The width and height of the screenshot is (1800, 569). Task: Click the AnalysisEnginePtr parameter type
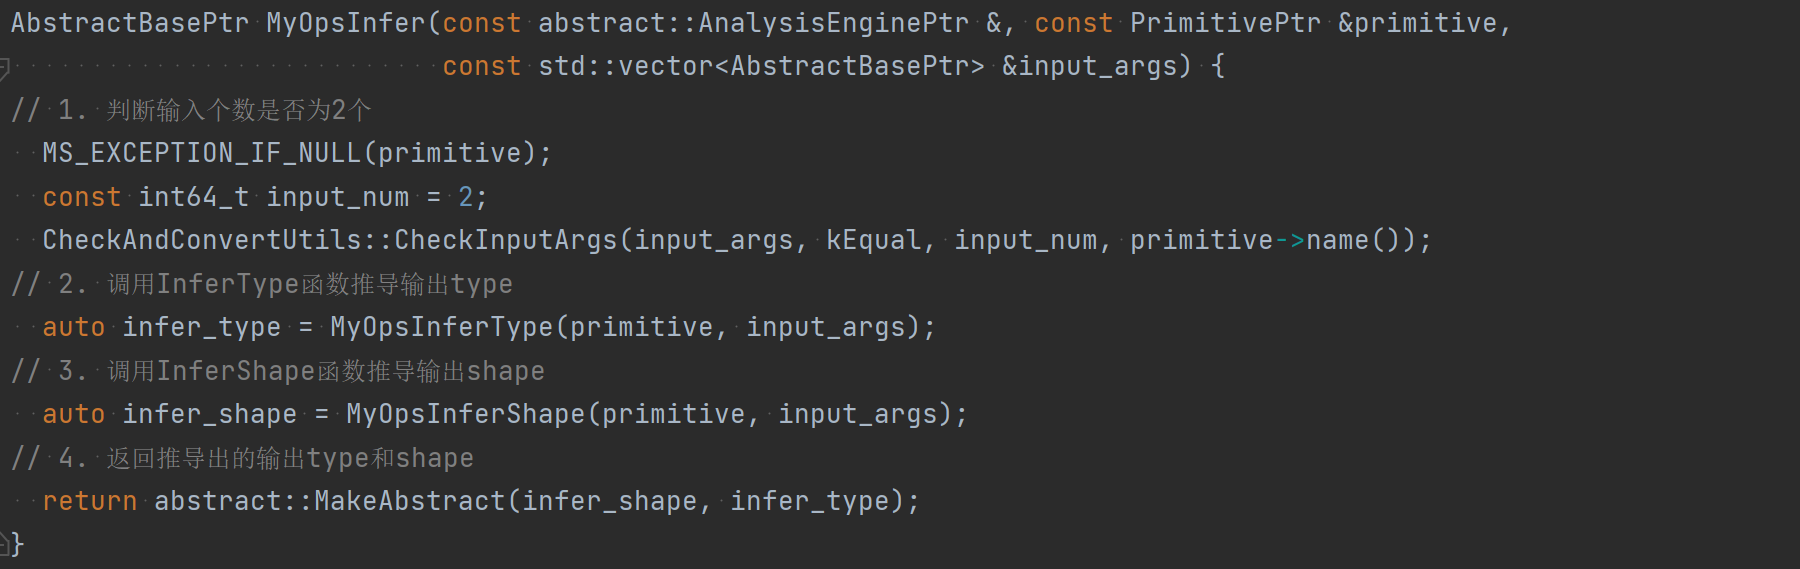point(833,23)
